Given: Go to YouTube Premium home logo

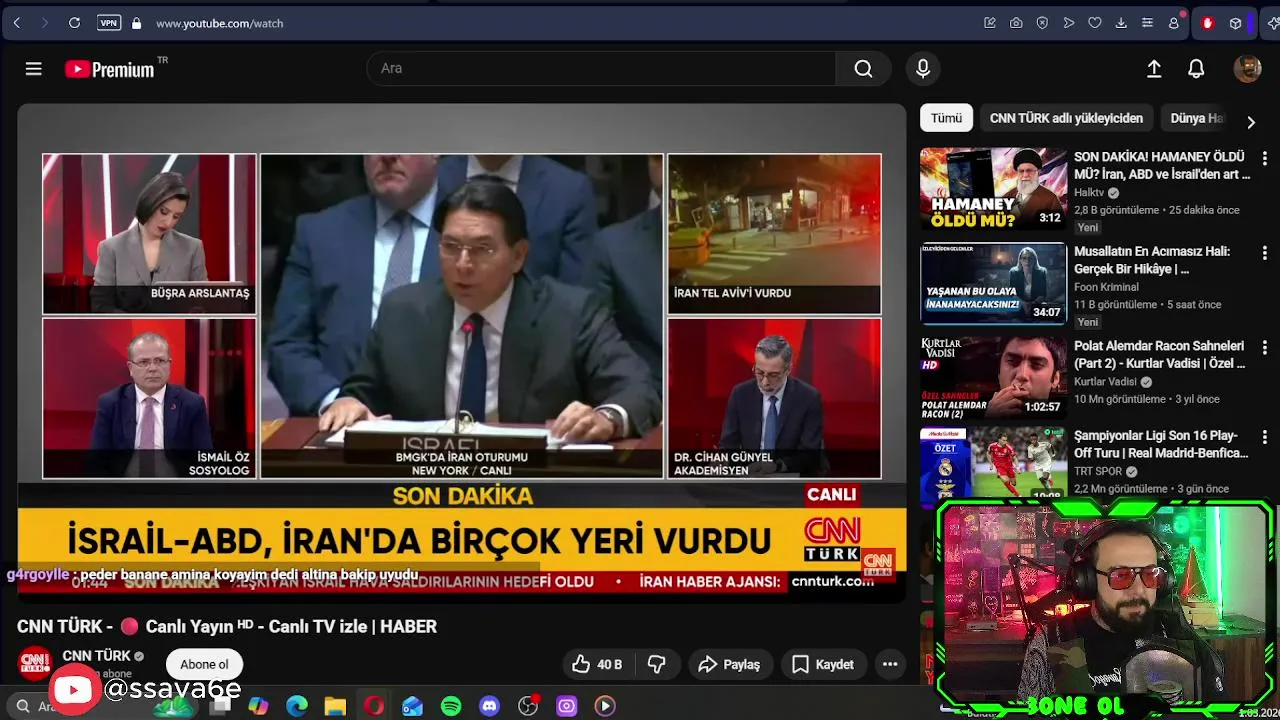Looking at the screenshot, I should click(x=109, y=69).
